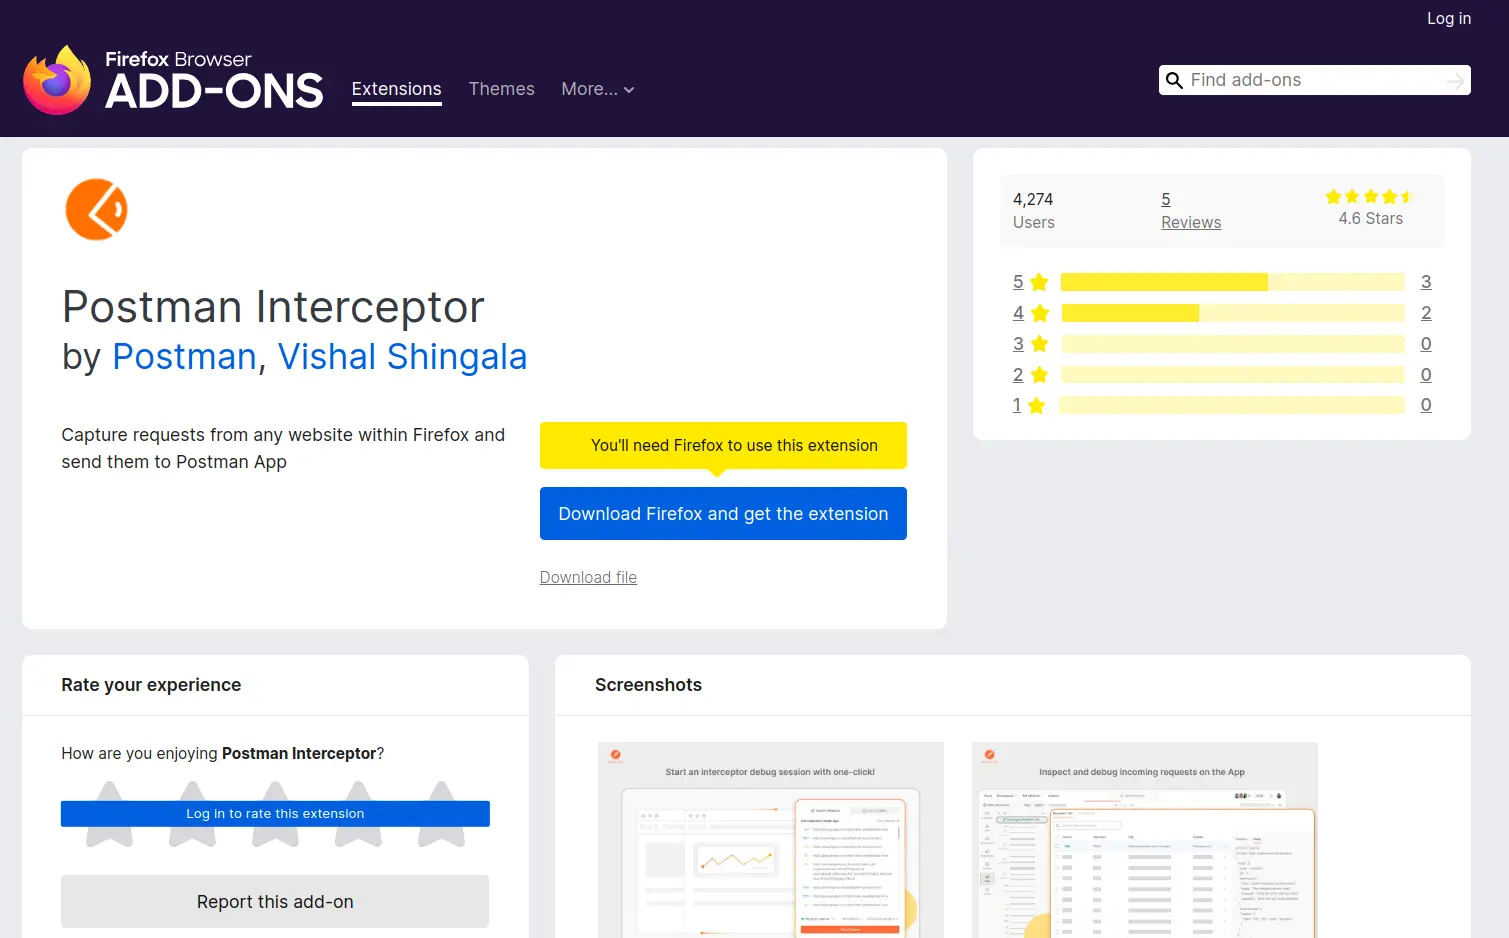Select the fifth rating star
This screenshot has height=938, width=1509.
[x=441, y=814]
